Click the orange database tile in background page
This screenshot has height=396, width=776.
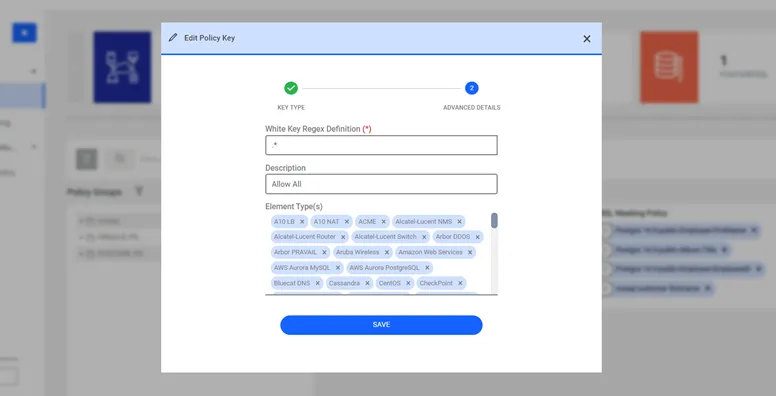pos(669,67)
